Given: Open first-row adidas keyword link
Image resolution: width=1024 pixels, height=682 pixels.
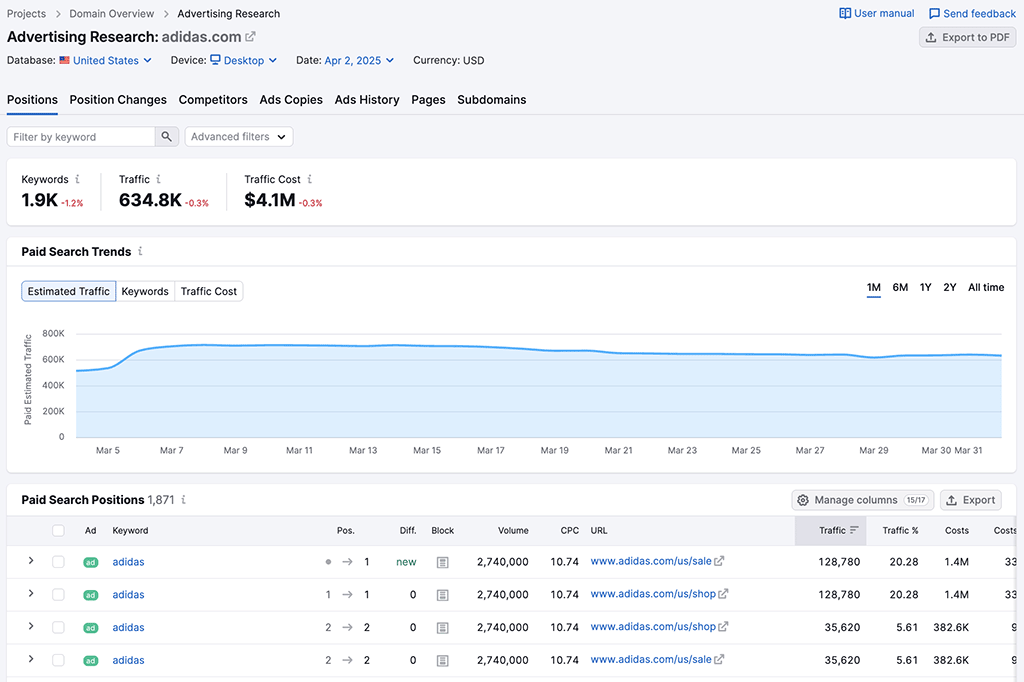Looking at the screenshot, I should click(x=128, y=562).
